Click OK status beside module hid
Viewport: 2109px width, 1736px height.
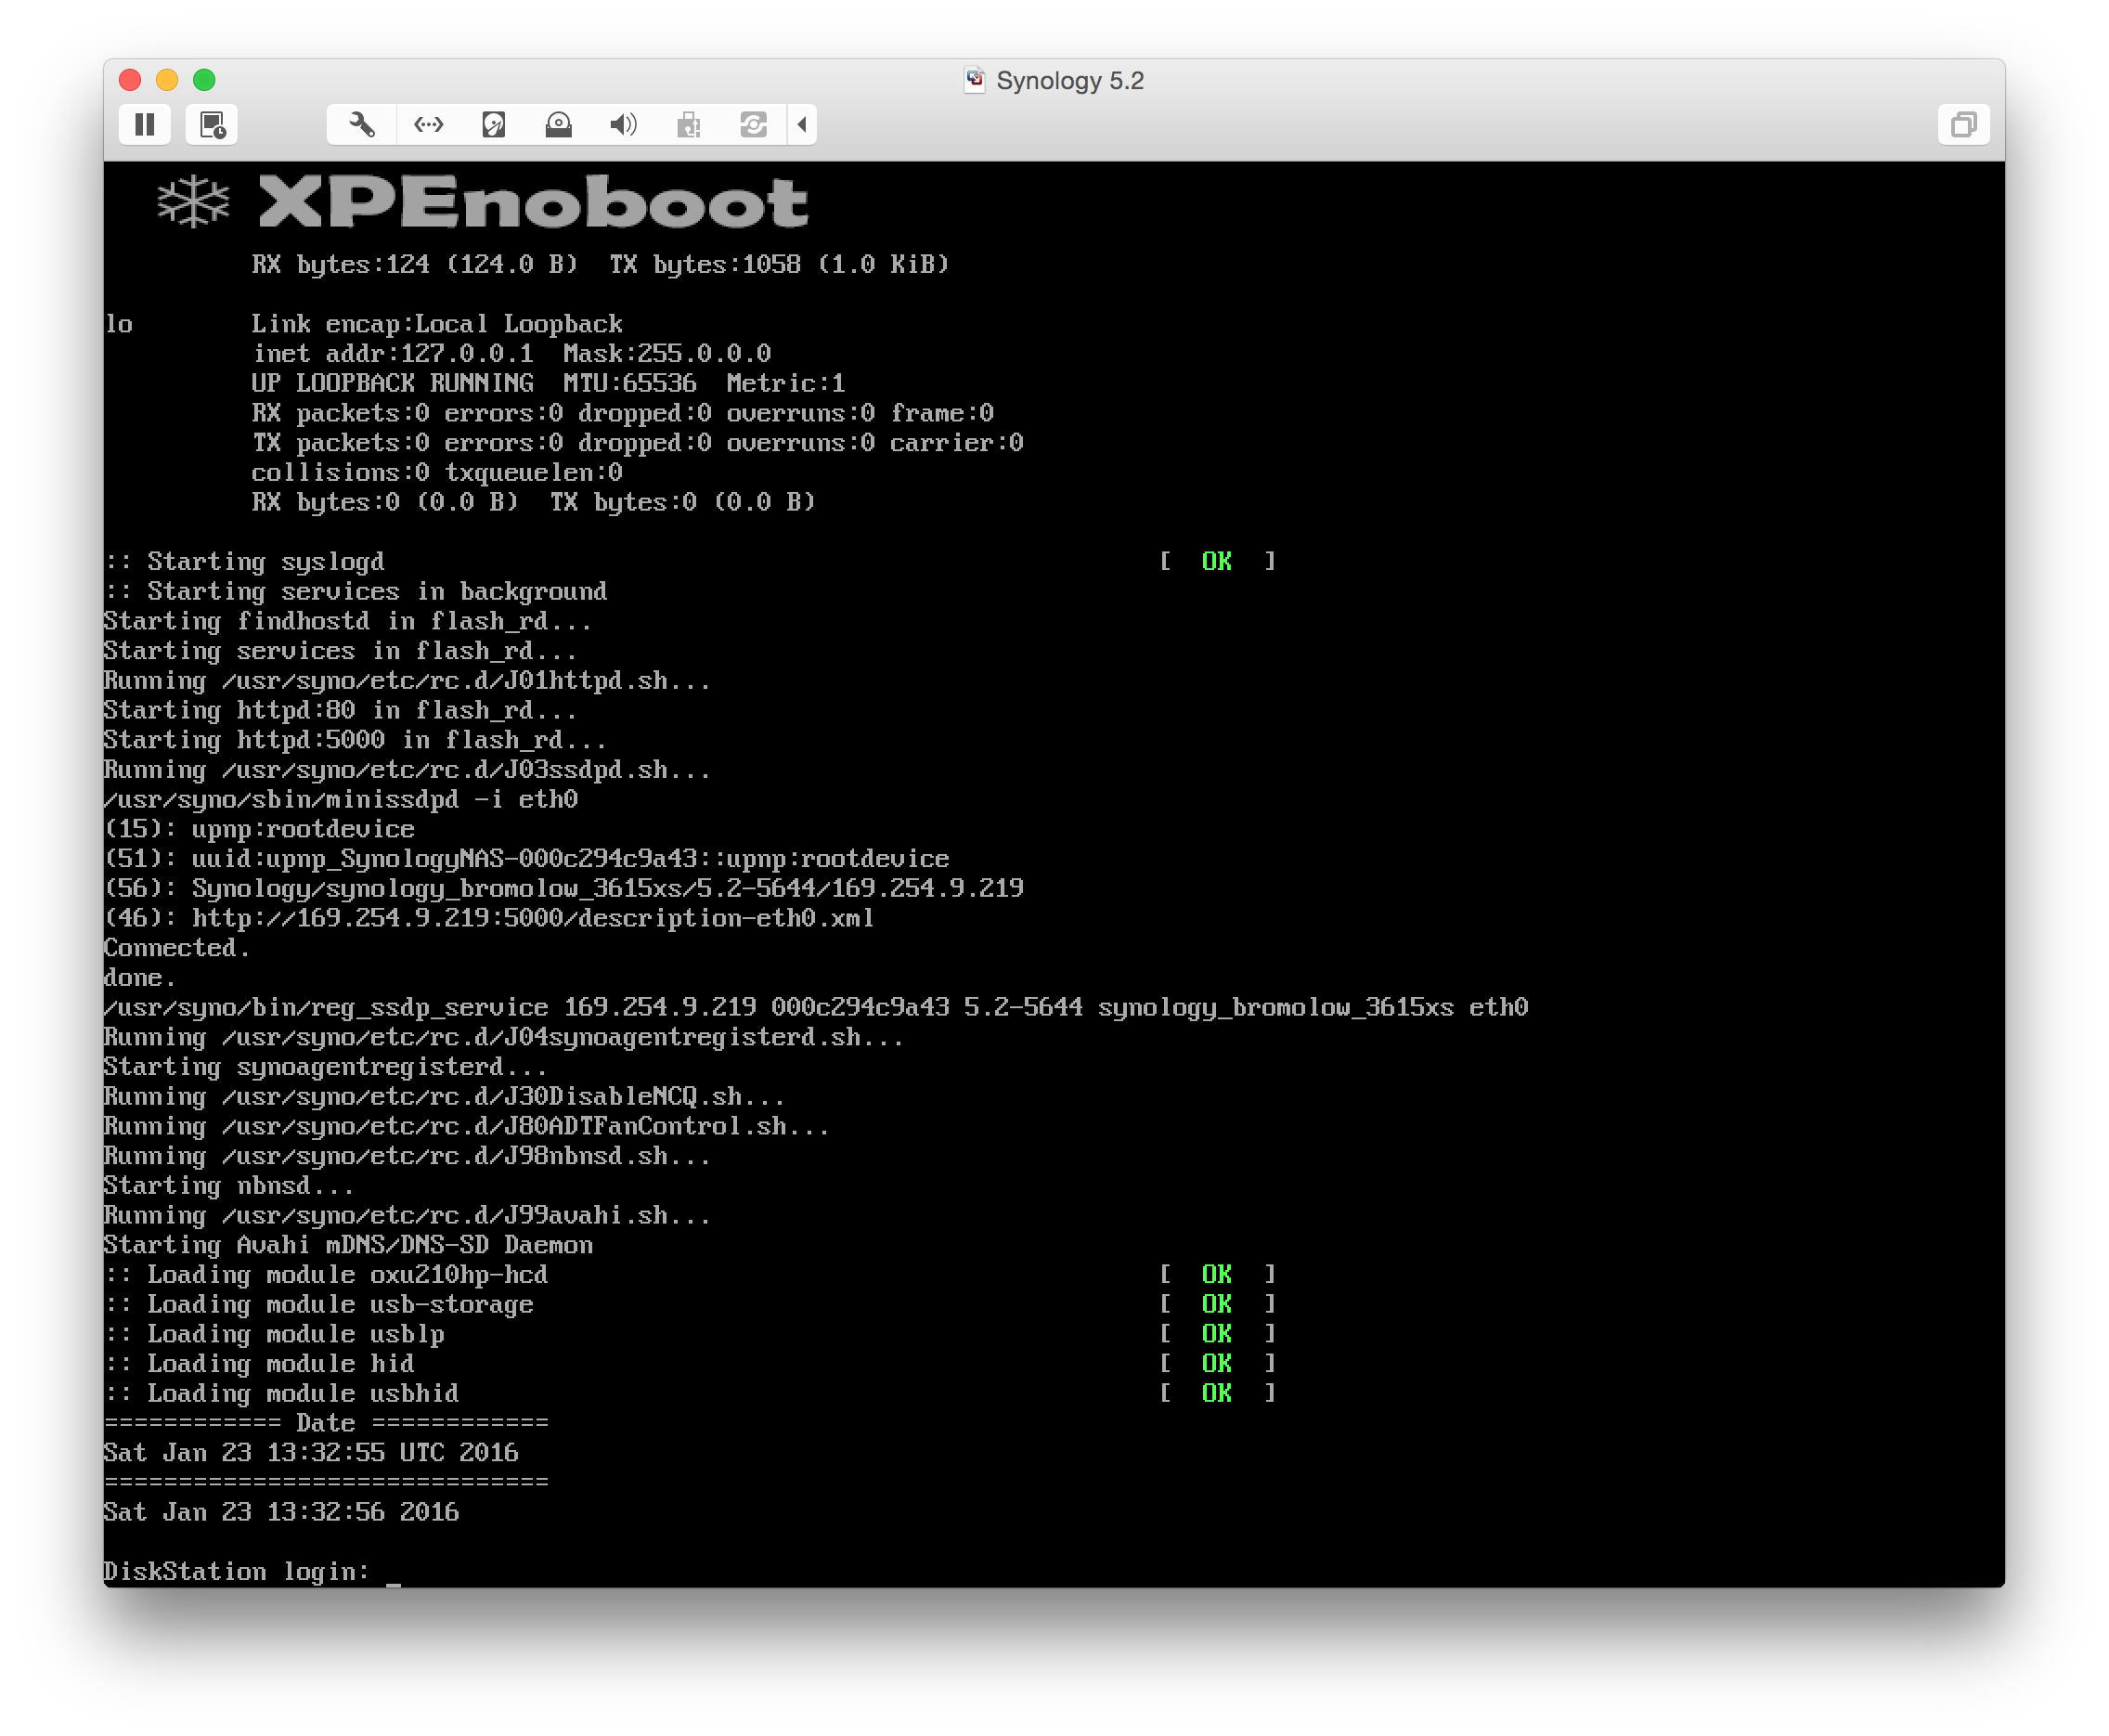pos(1217,1364)
